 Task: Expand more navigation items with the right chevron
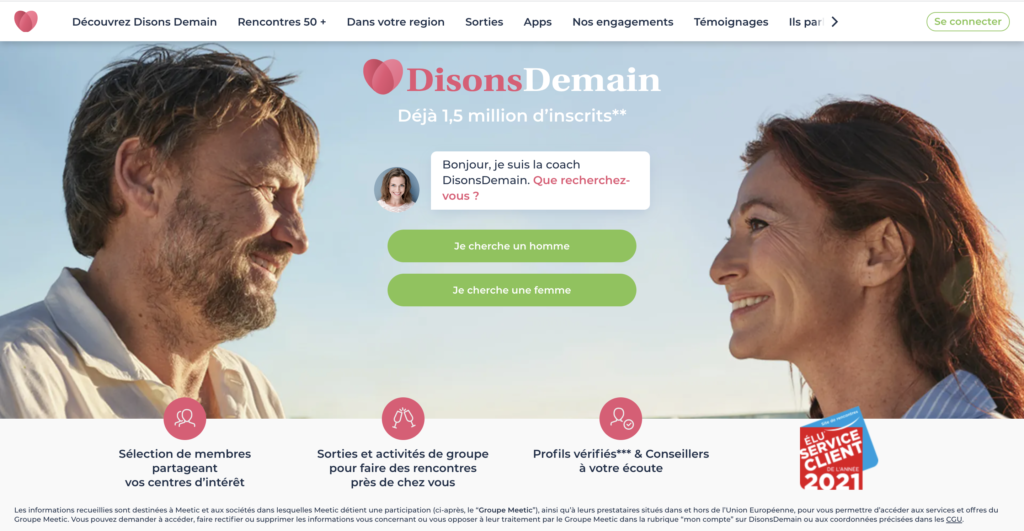click(x=835, y=22)
